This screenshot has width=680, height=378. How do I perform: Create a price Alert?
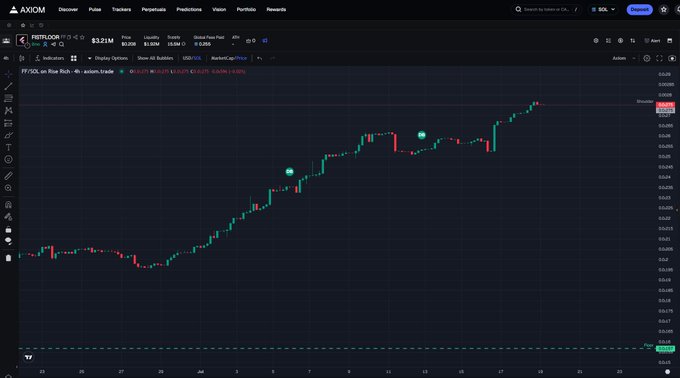(652, 41)
